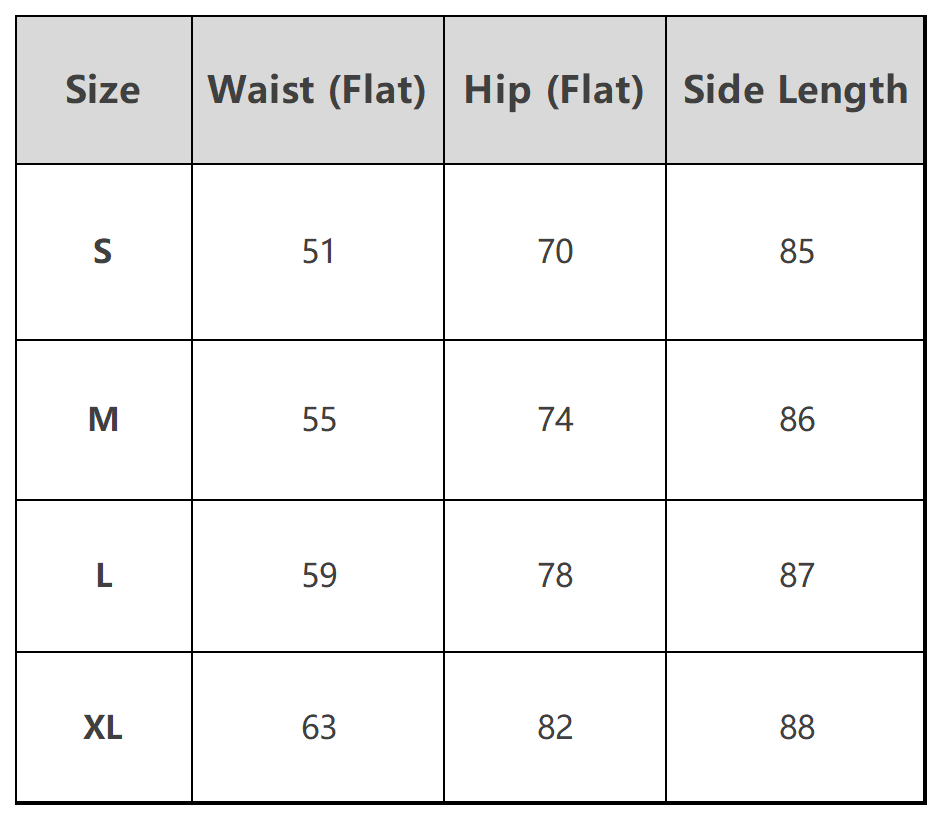
Task: Click side length value 86
Action: pyautogui.click(x=797, y=419)
